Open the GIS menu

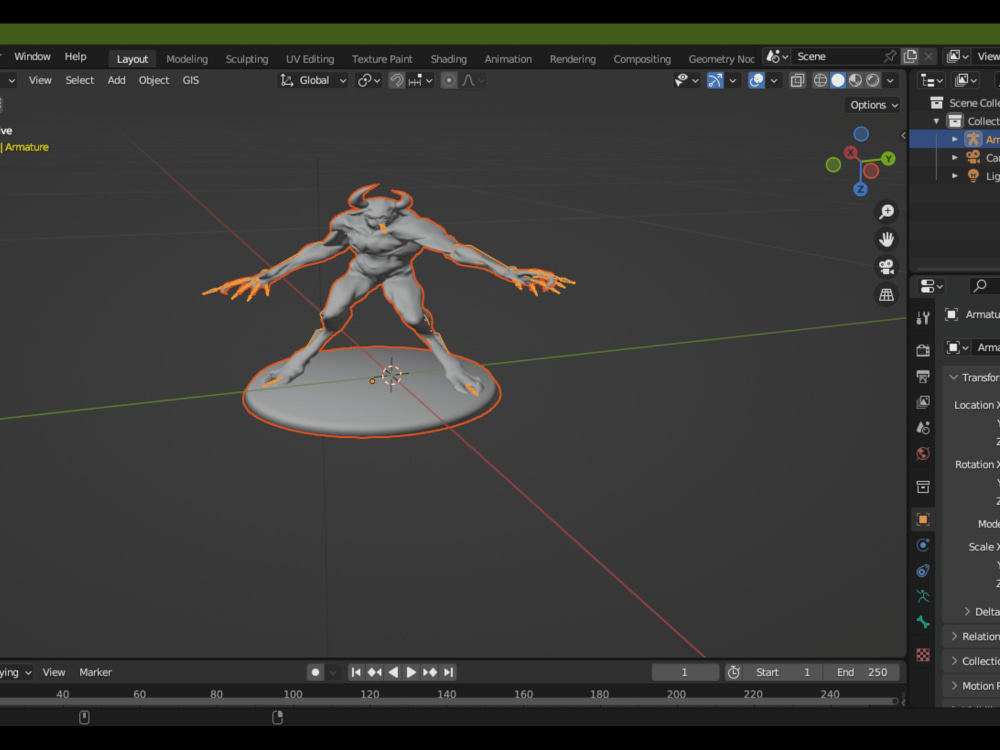[191, 80]
